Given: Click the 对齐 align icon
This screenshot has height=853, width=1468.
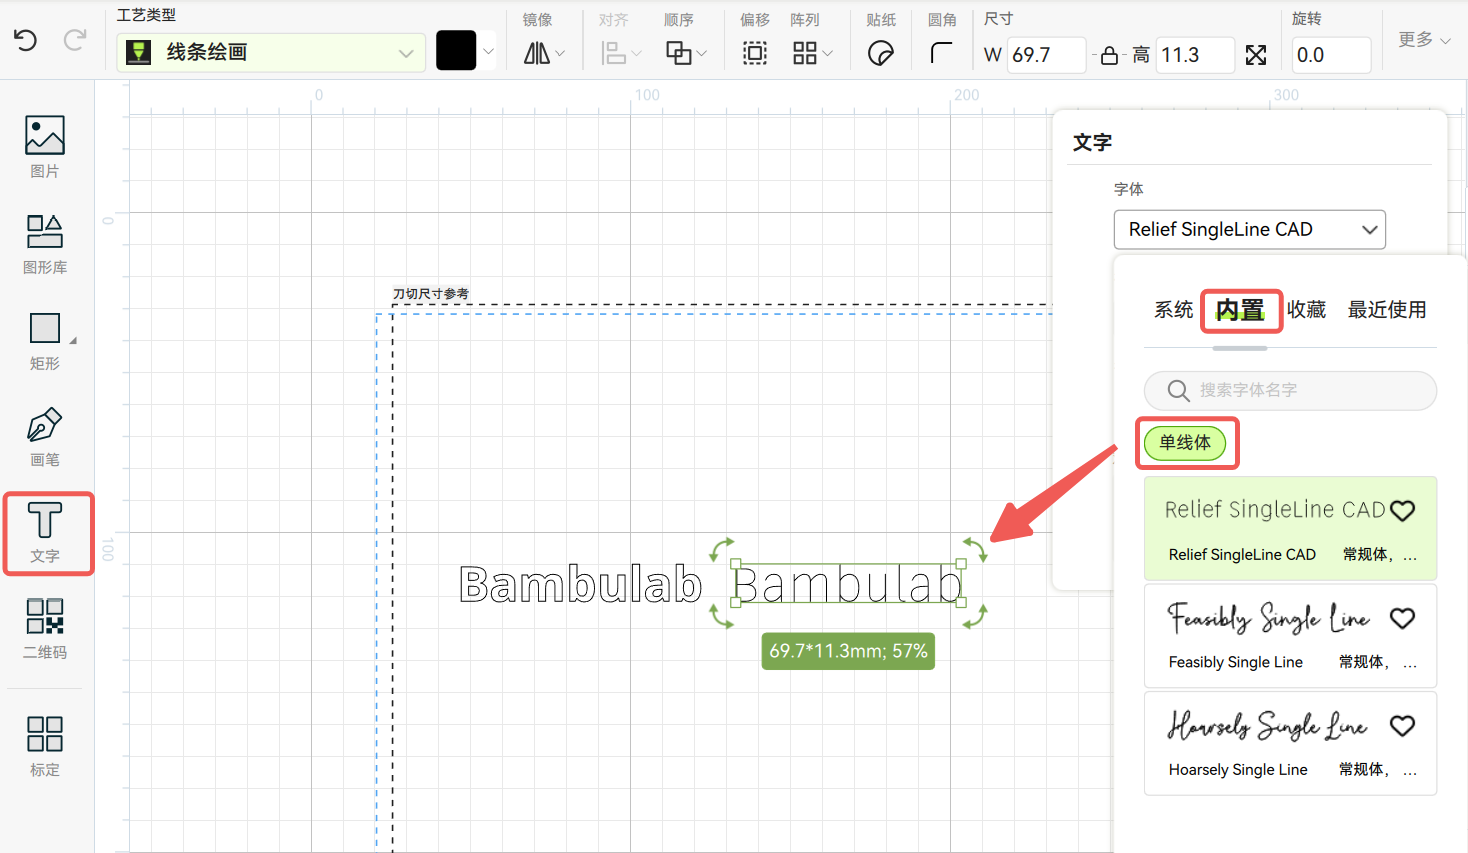Looking at the screenshot, I should pos(614,53).
